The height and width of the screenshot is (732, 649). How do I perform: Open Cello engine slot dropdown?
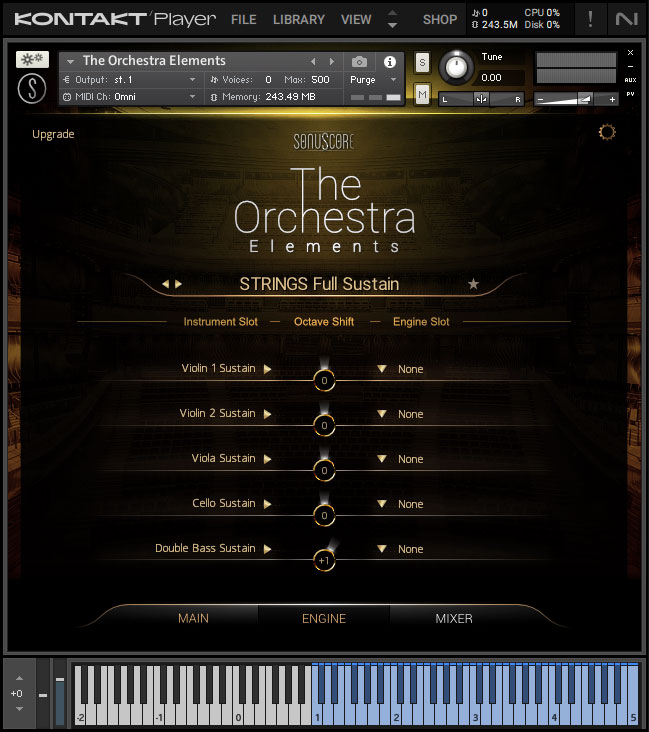click(381, 503)
